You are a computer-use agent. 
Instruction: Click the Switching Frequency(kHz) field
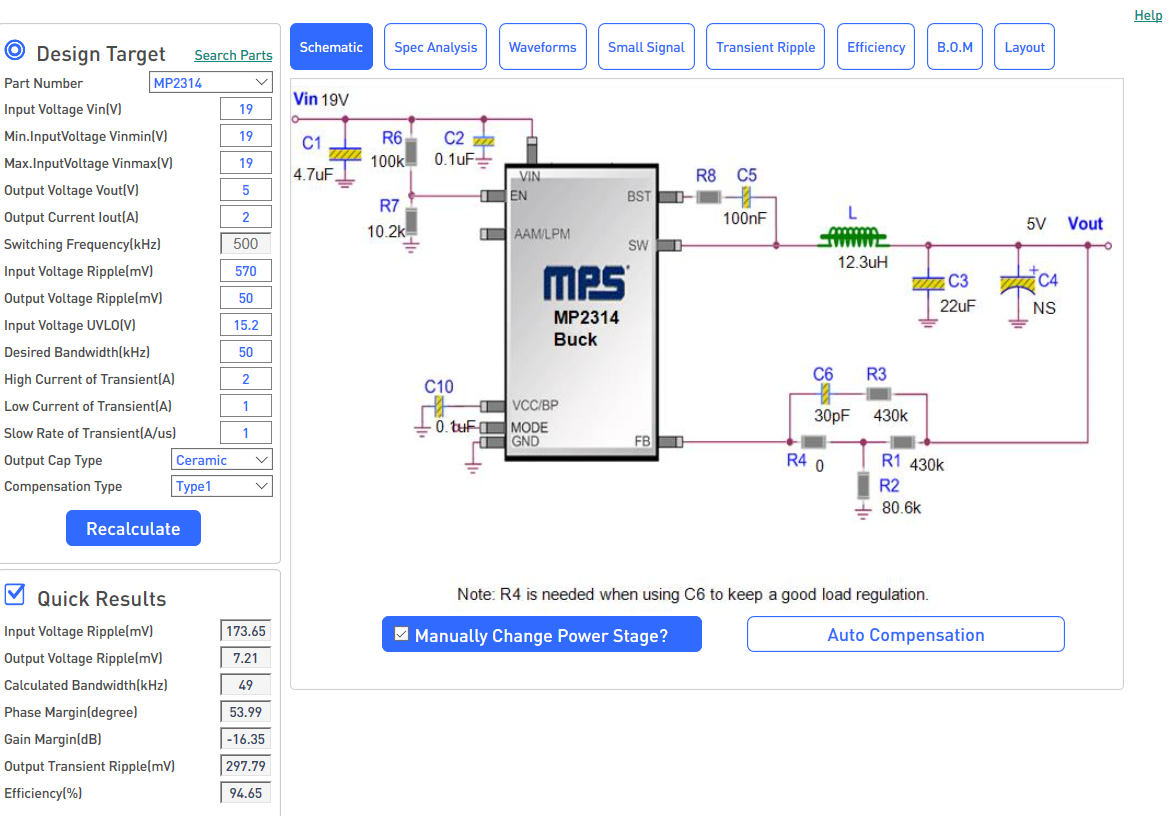[x=246, y=244]
